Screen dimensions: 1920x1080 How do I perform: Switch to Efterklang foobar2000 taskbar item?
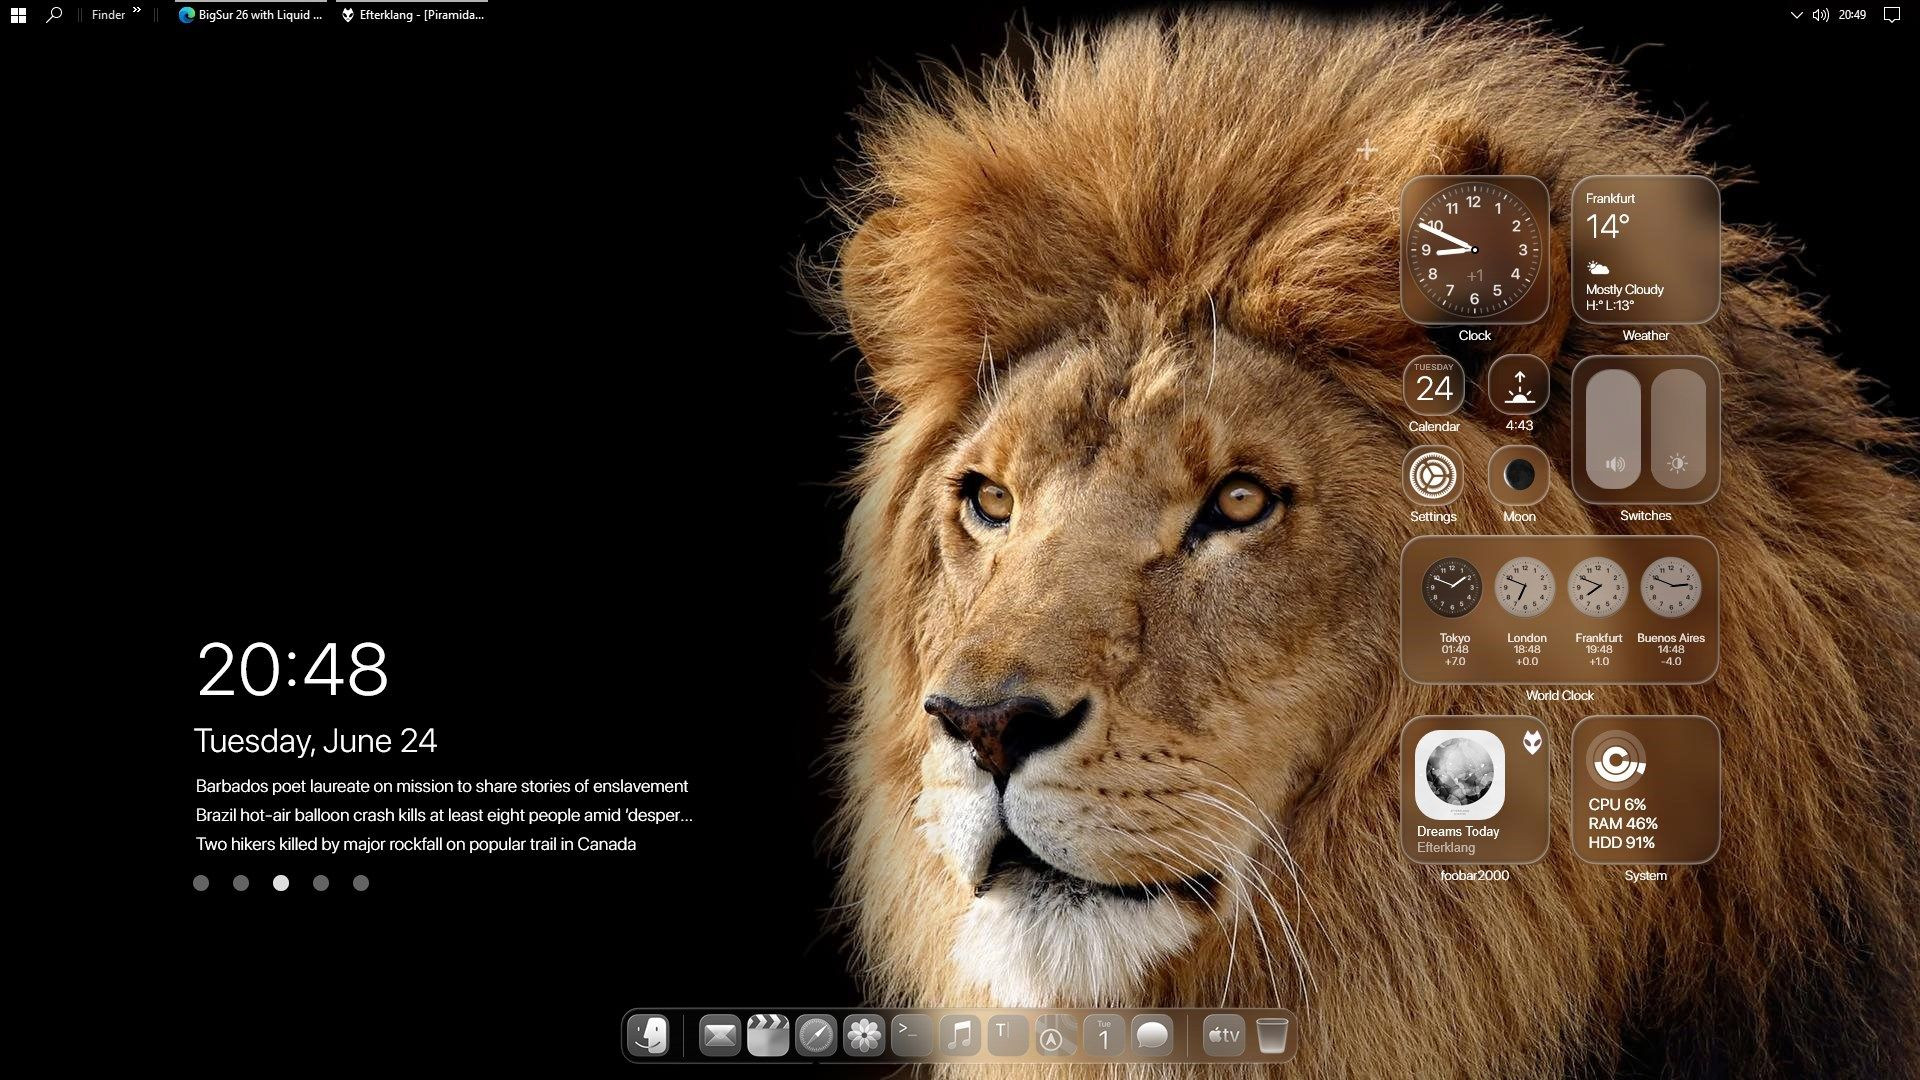point(412,15)
